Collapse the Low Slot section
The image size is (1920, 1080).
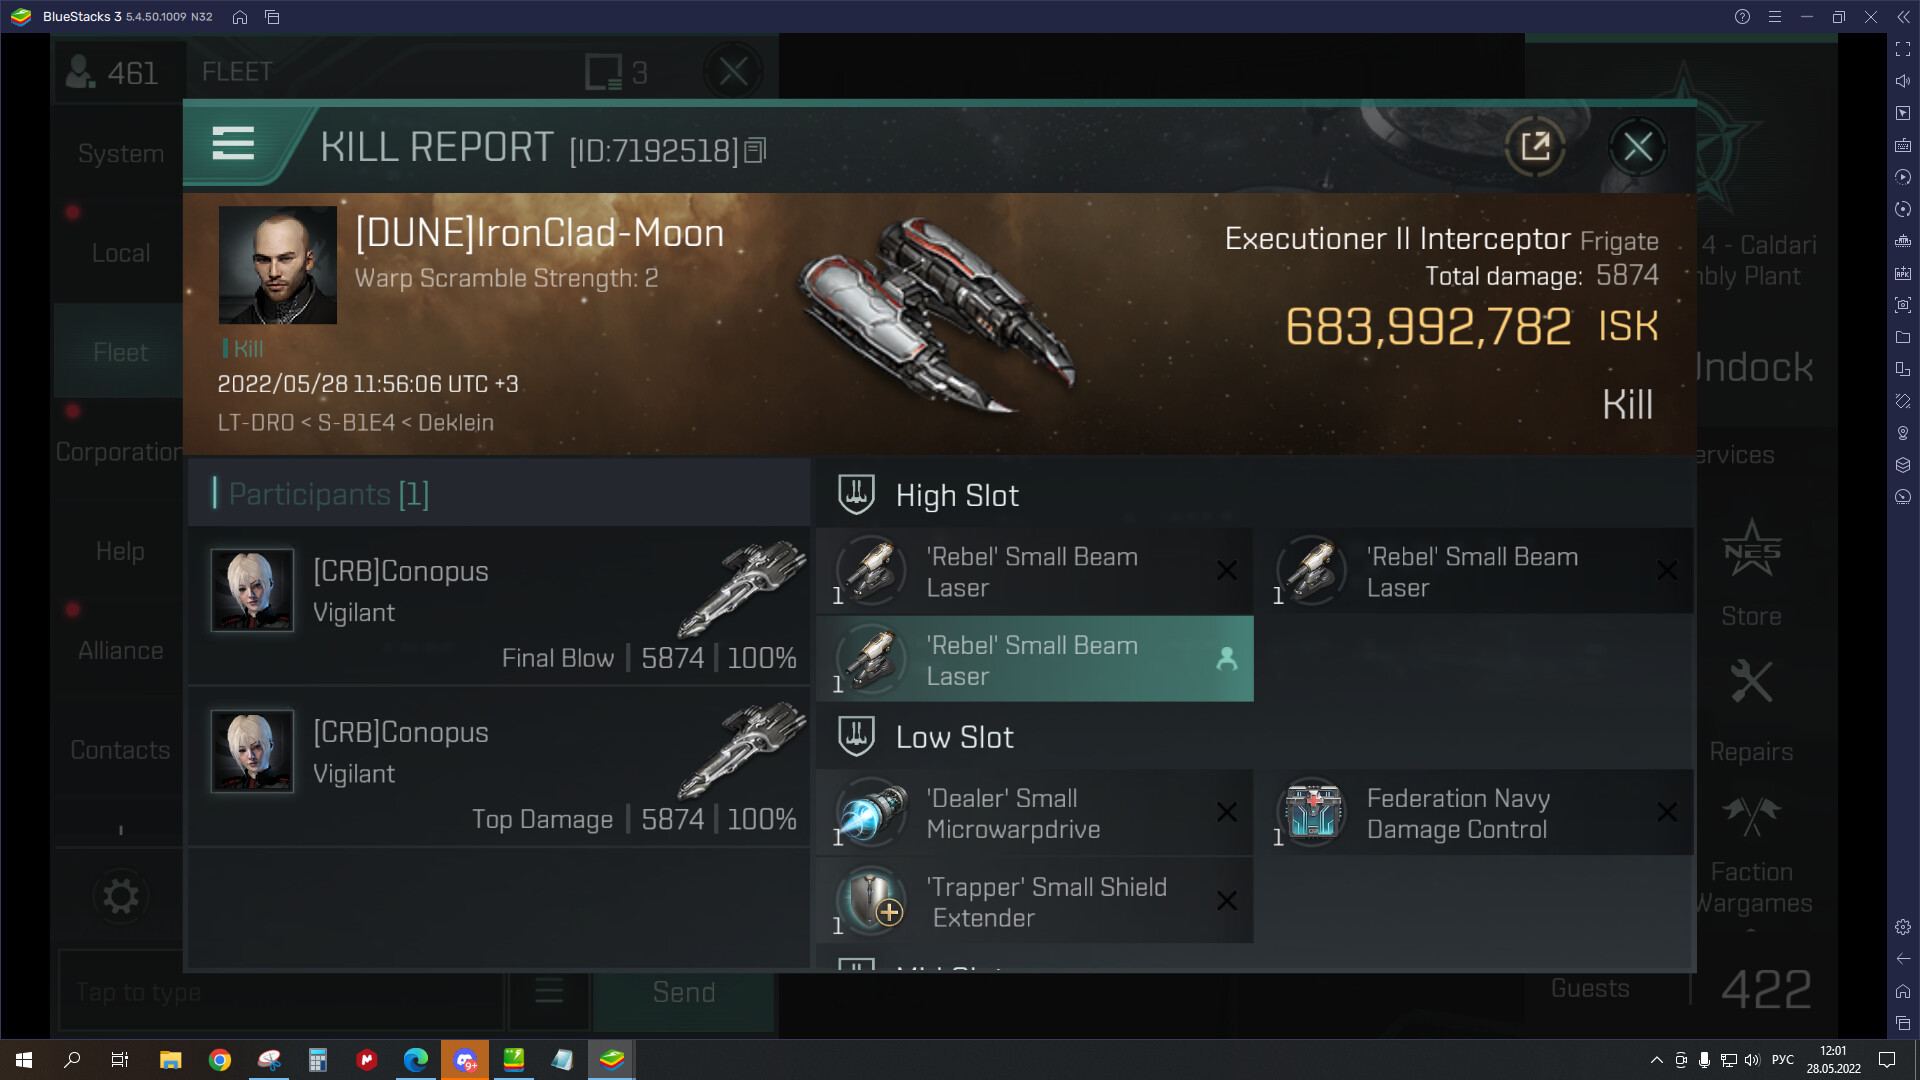(x=856, y=736)
